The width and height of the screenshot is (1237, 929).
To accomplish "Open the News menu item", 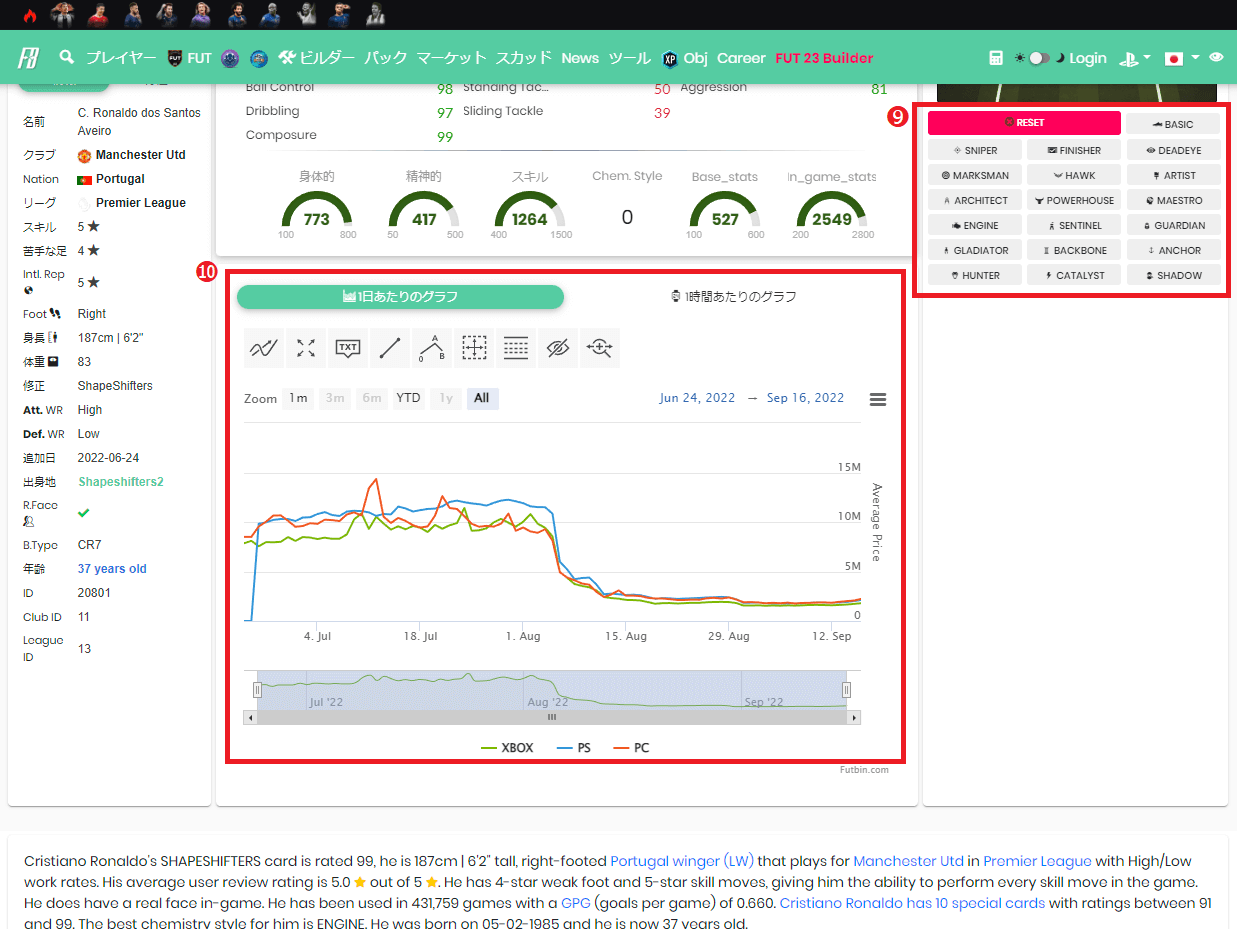I will (580, 58).
